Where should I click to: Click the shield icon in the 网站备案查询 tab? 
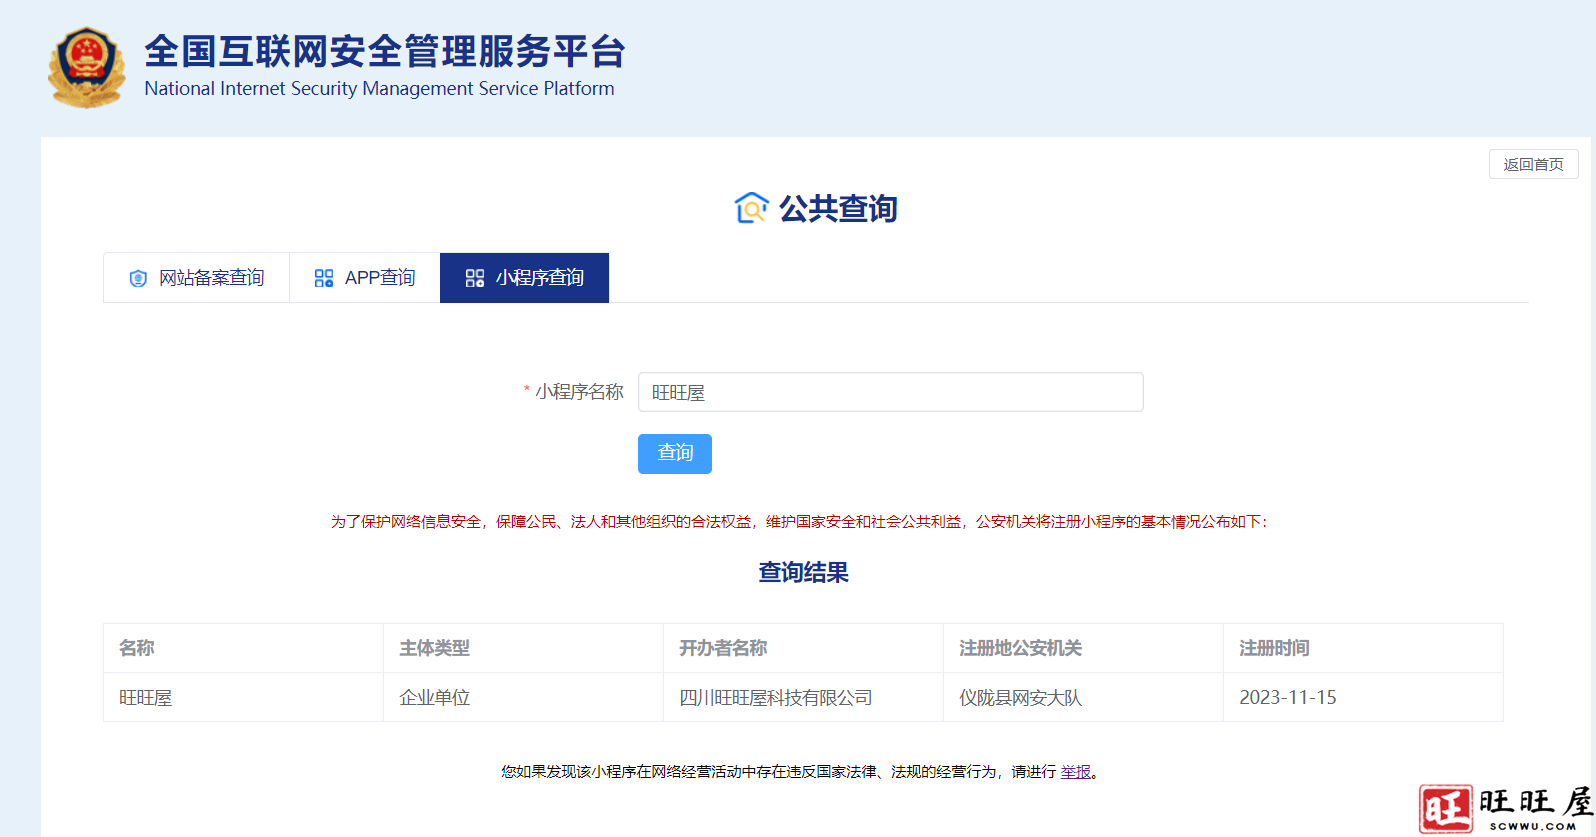138,278
